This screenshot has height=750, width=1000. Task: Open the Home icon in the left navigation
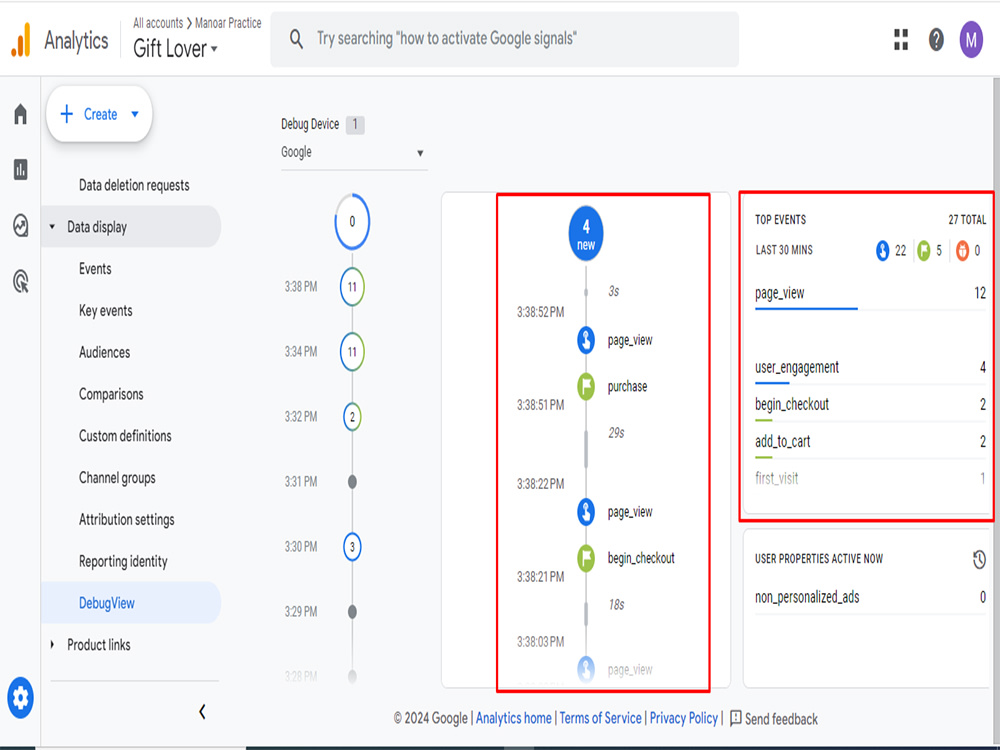tap(18, 115)
